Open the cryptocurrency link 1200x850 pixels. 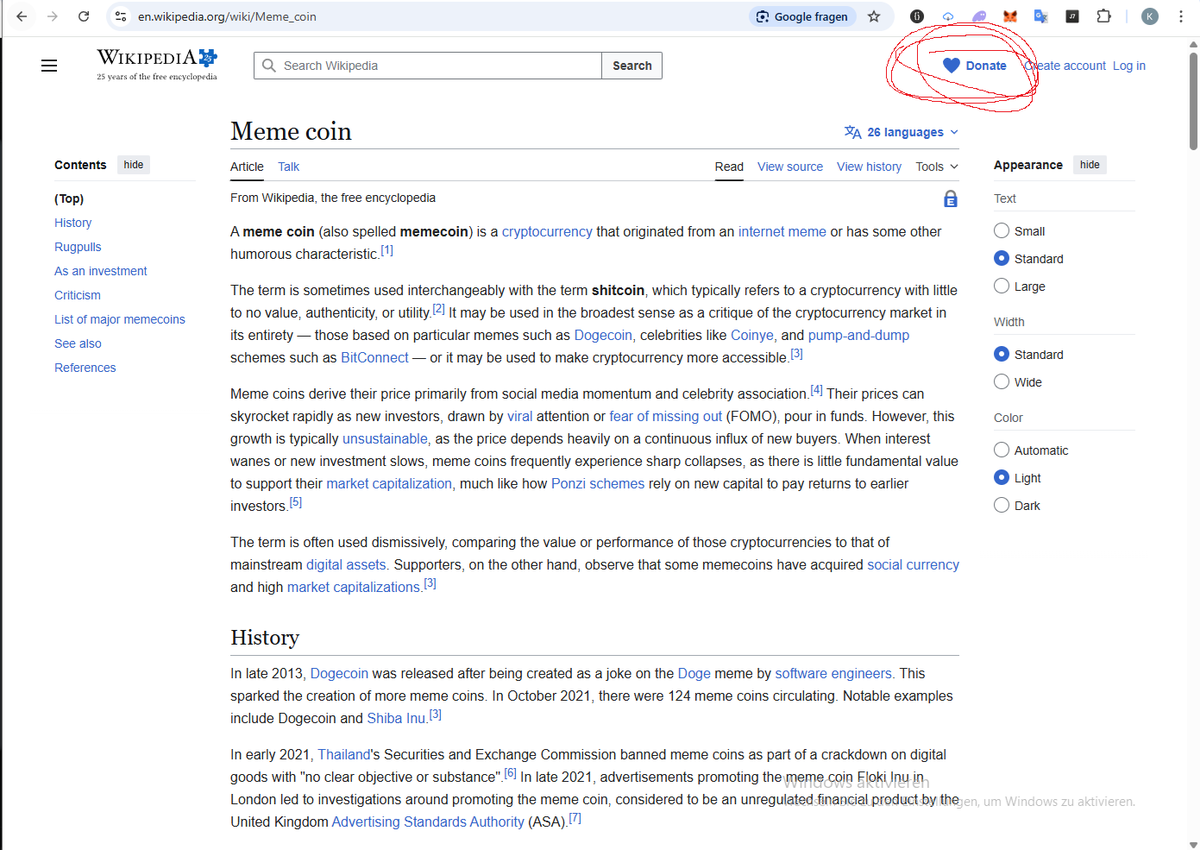(547, 232)
